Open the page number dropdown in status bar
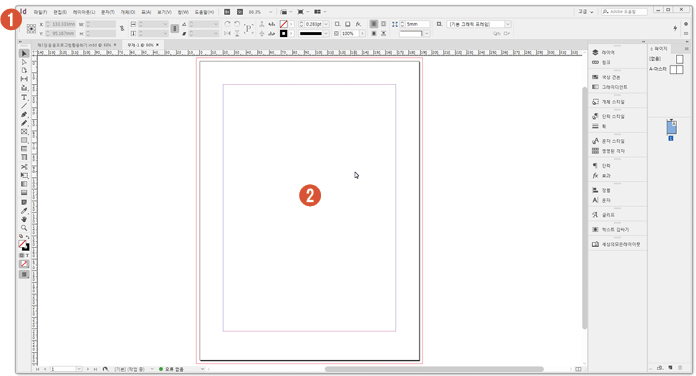696x376 pixels. pos(79,369)
